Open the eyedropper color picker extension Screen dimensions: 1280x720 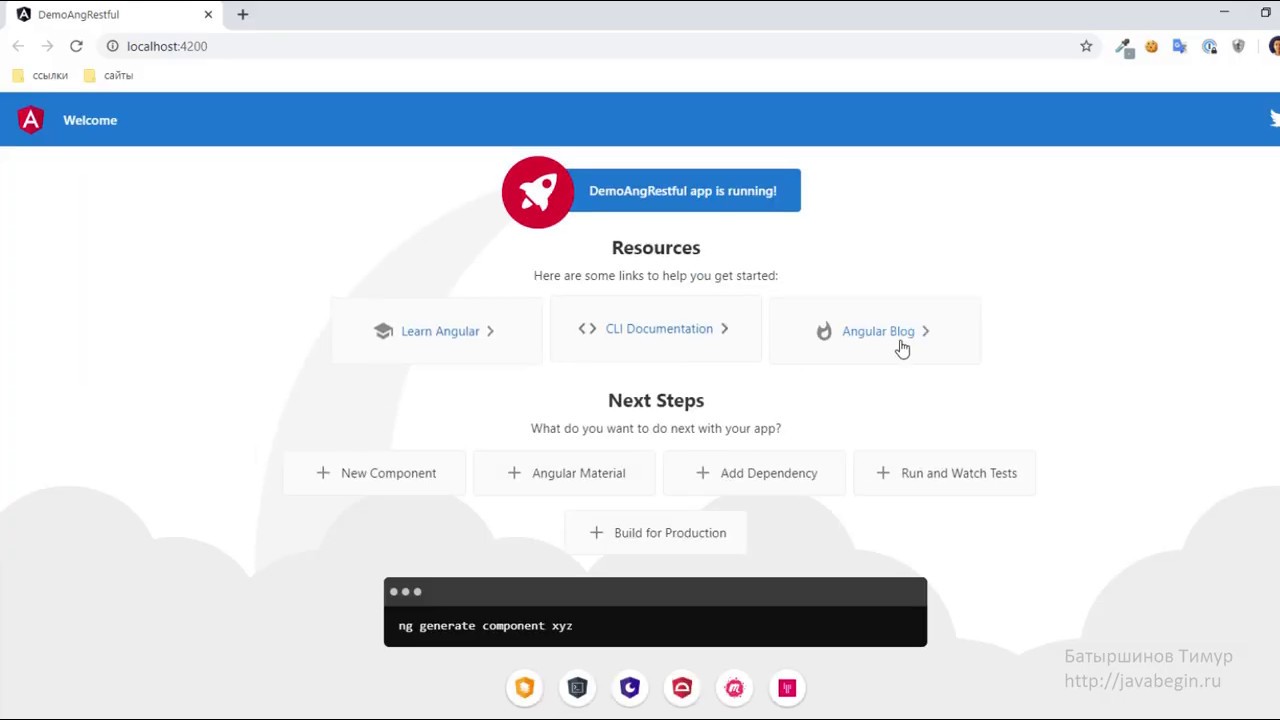(x=1124, y=46)
